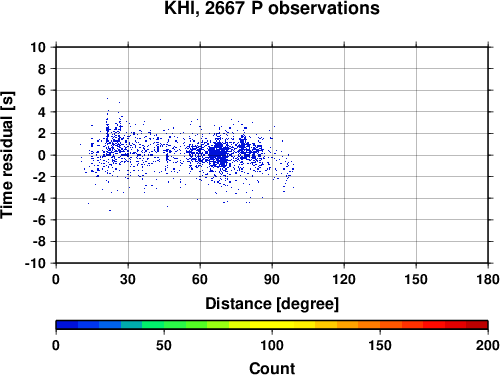500x375 pixels.
Task: Click y-axis tick label "-4"
Action: tap(39, 198)
